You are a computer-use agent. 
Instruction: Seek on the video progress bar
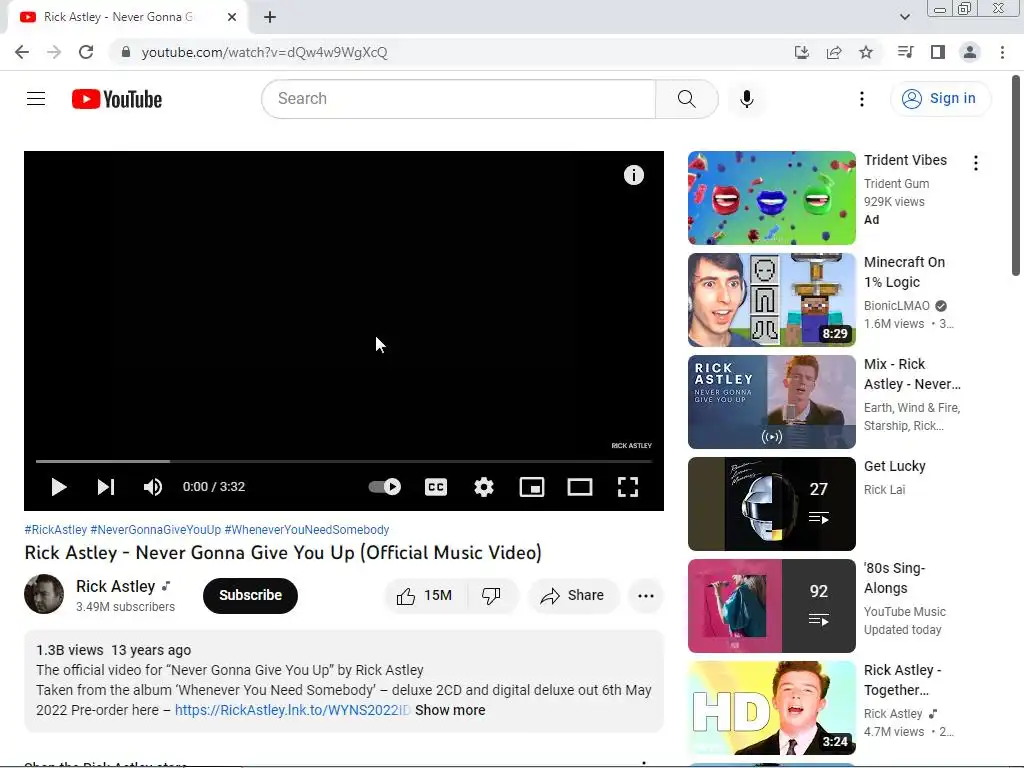coord(344,461)
